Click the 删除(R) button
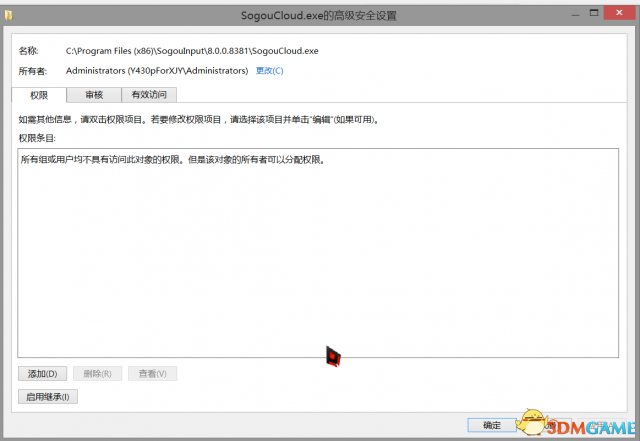640x441 pixels. point(97,374)
